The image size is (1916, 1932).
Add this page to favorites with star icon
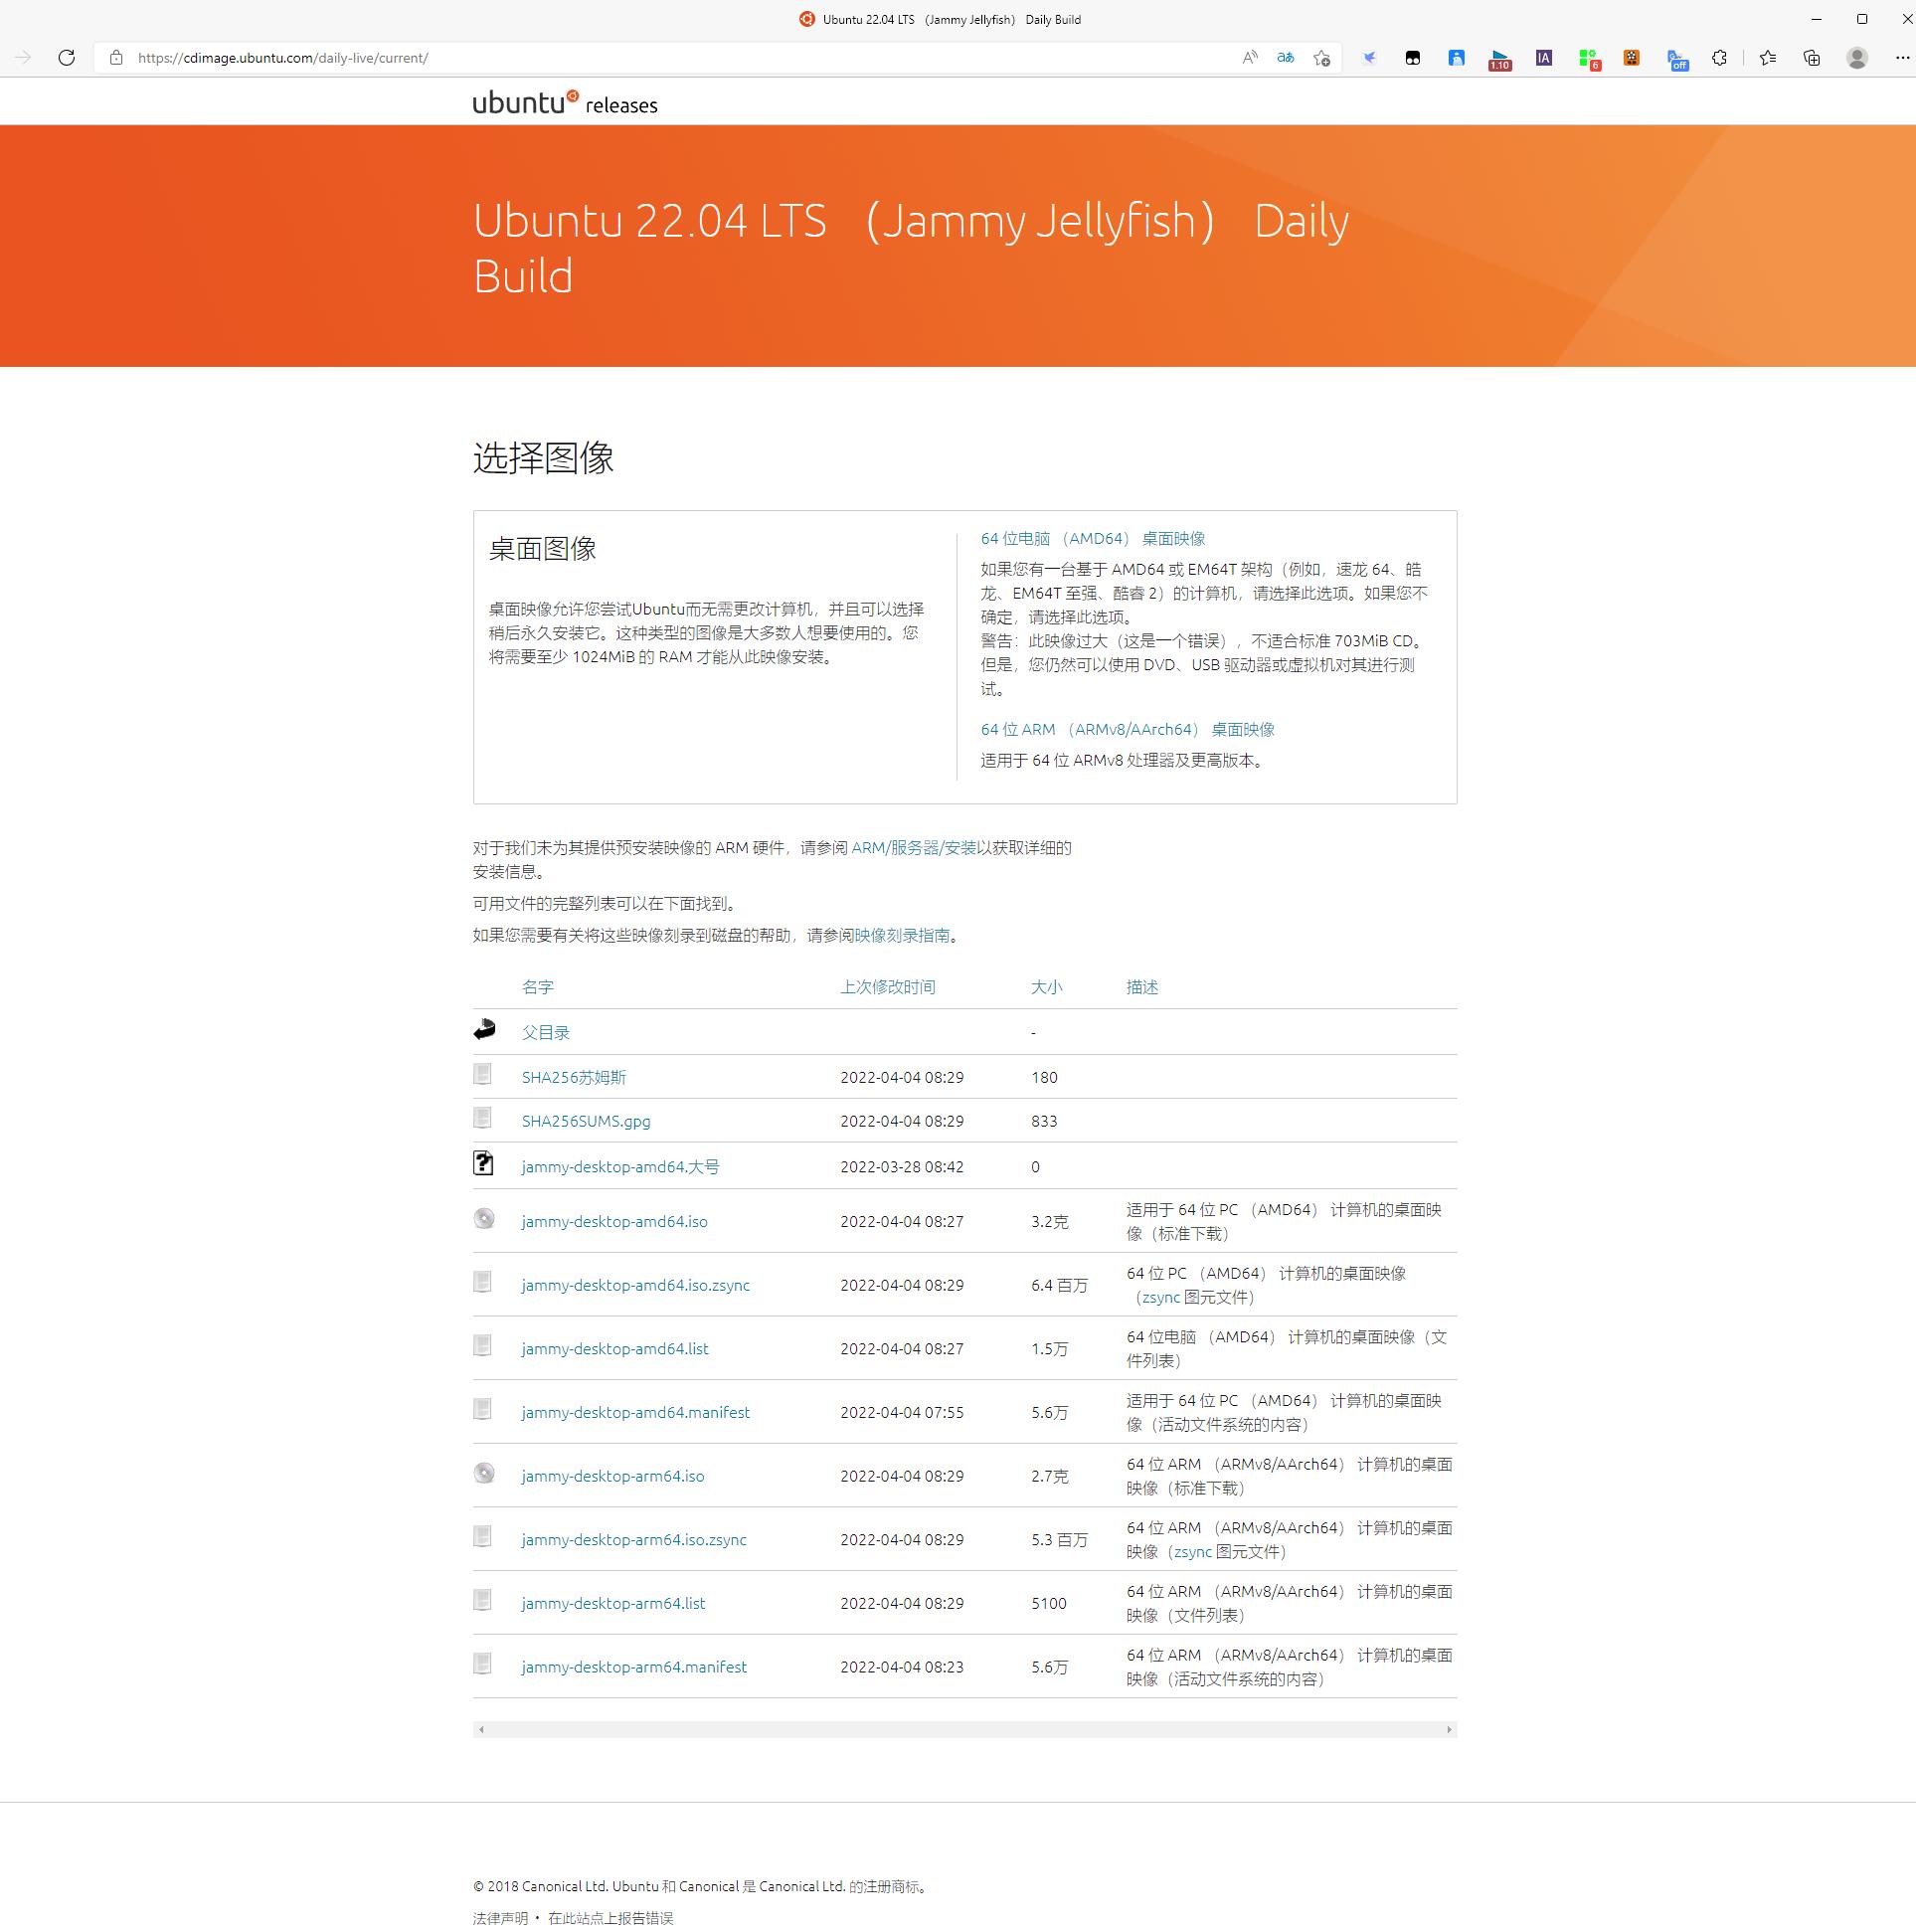(1322, 58)
